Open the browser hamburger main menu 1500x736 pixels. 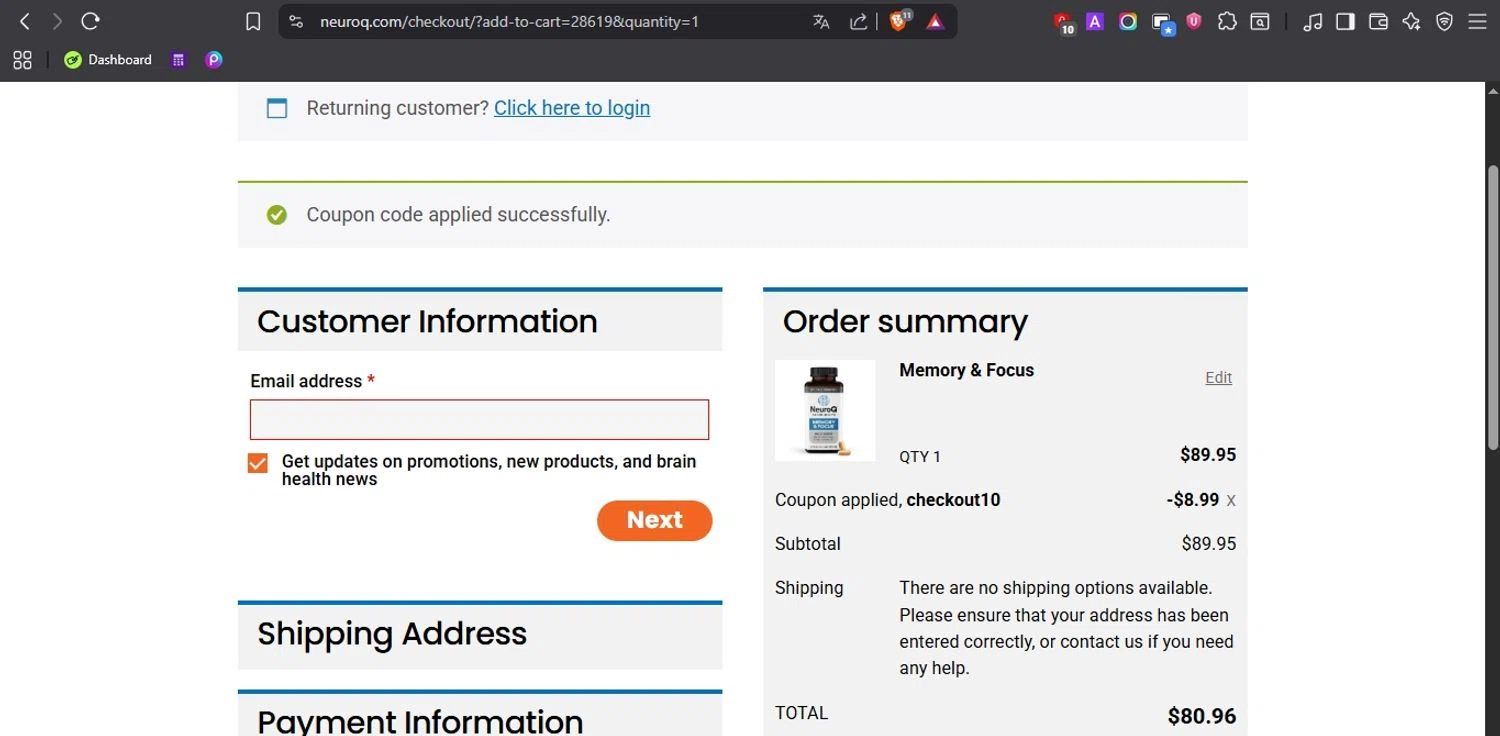click(x=1477, y=21)
